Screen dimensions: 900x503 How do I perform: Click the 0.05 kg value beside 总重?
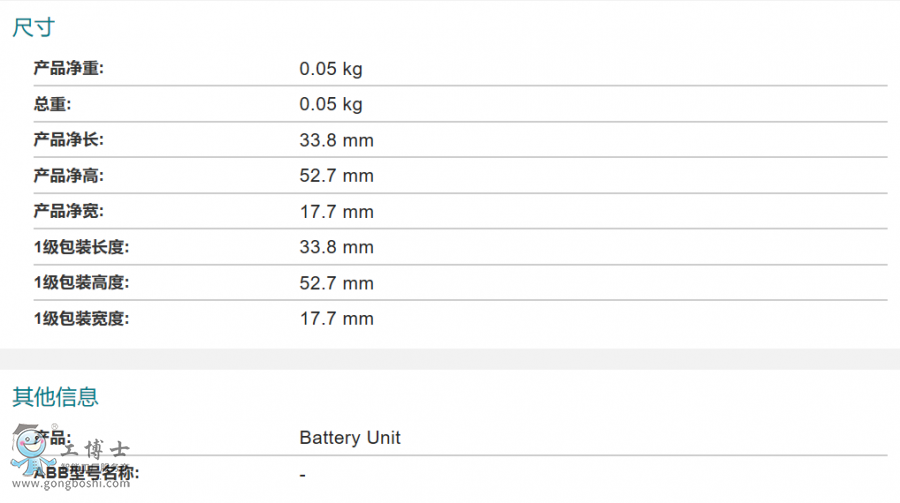pos(331,104)
